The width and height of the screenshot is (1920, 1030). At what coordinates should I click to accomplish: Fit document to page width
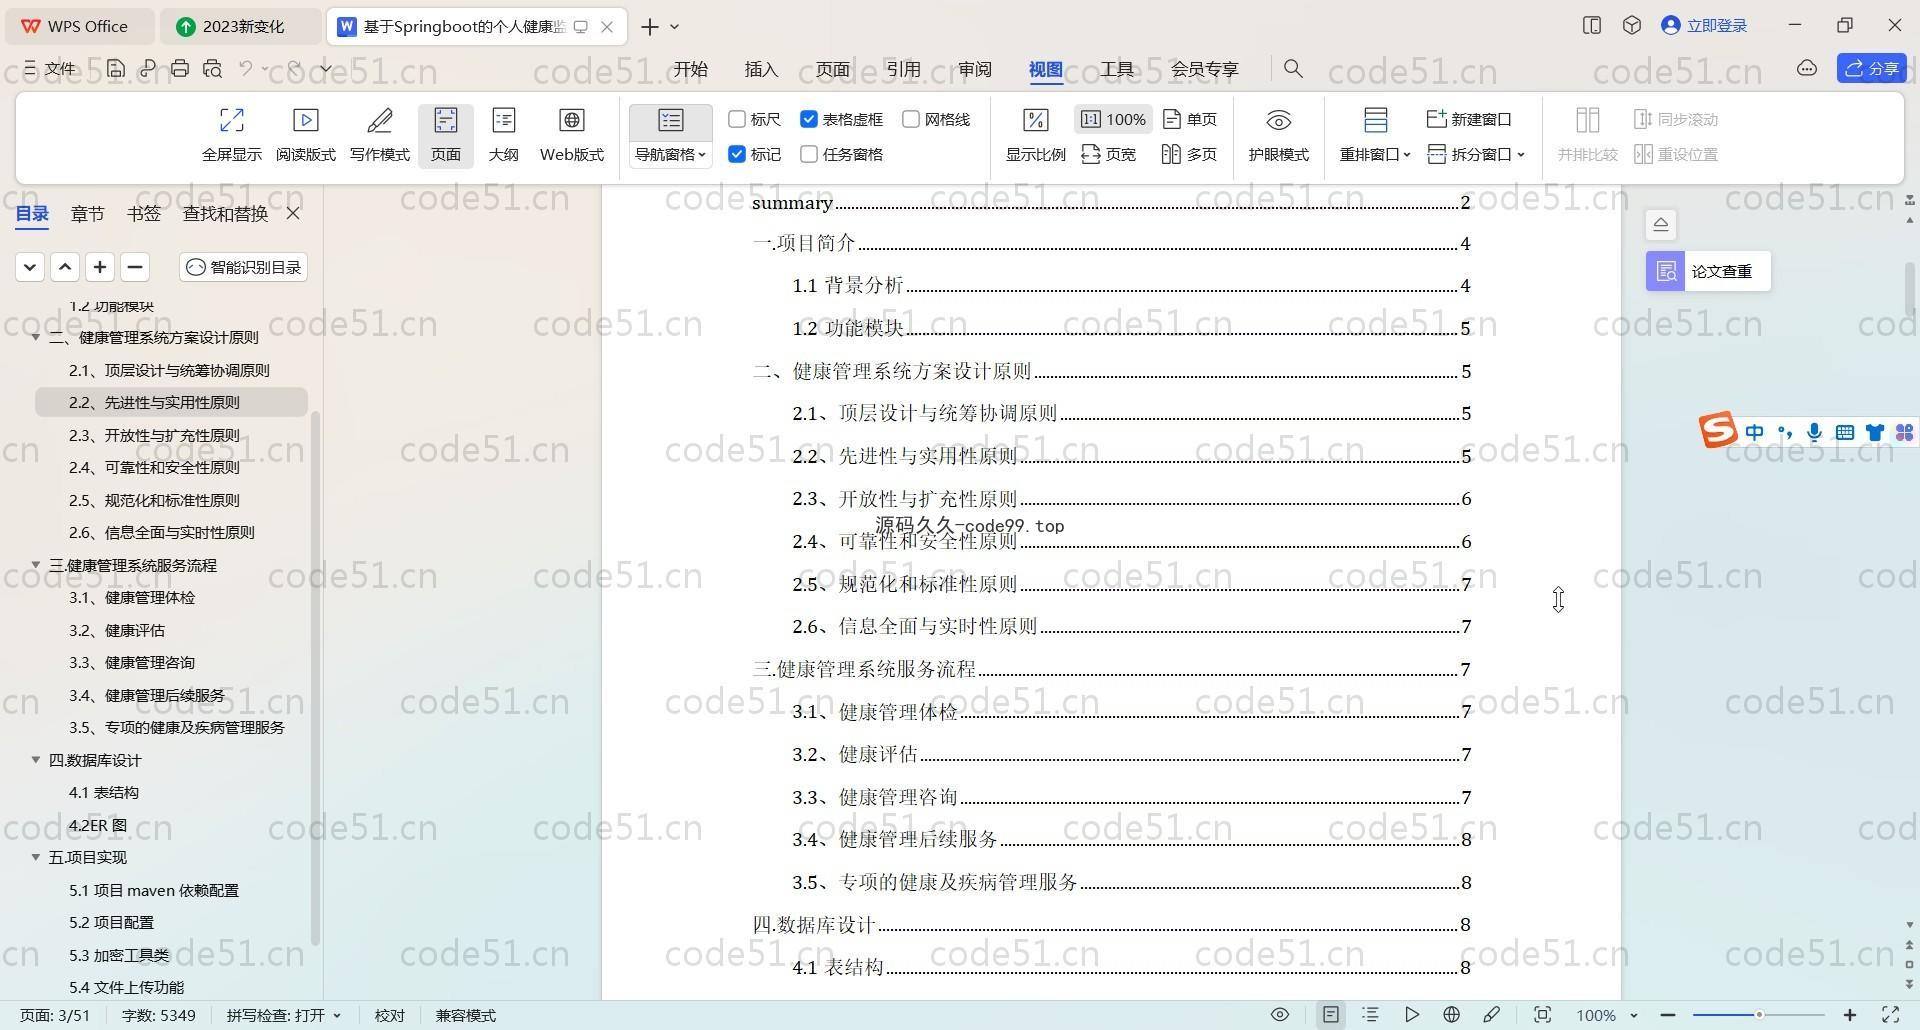[x=1108, y=154]
